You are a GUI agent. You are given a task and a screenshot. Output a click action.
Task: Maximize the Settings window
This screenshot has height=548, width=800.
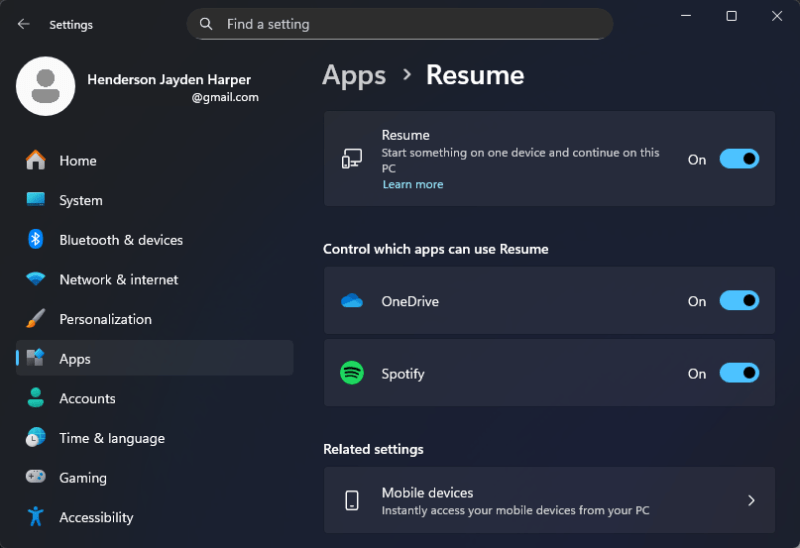click(731, 16)
